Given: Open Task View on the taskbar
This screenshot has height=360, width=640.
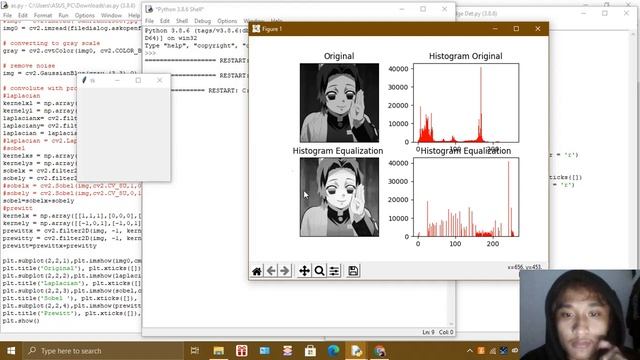Looking at the screenshot, I should (x=195, y=351).
